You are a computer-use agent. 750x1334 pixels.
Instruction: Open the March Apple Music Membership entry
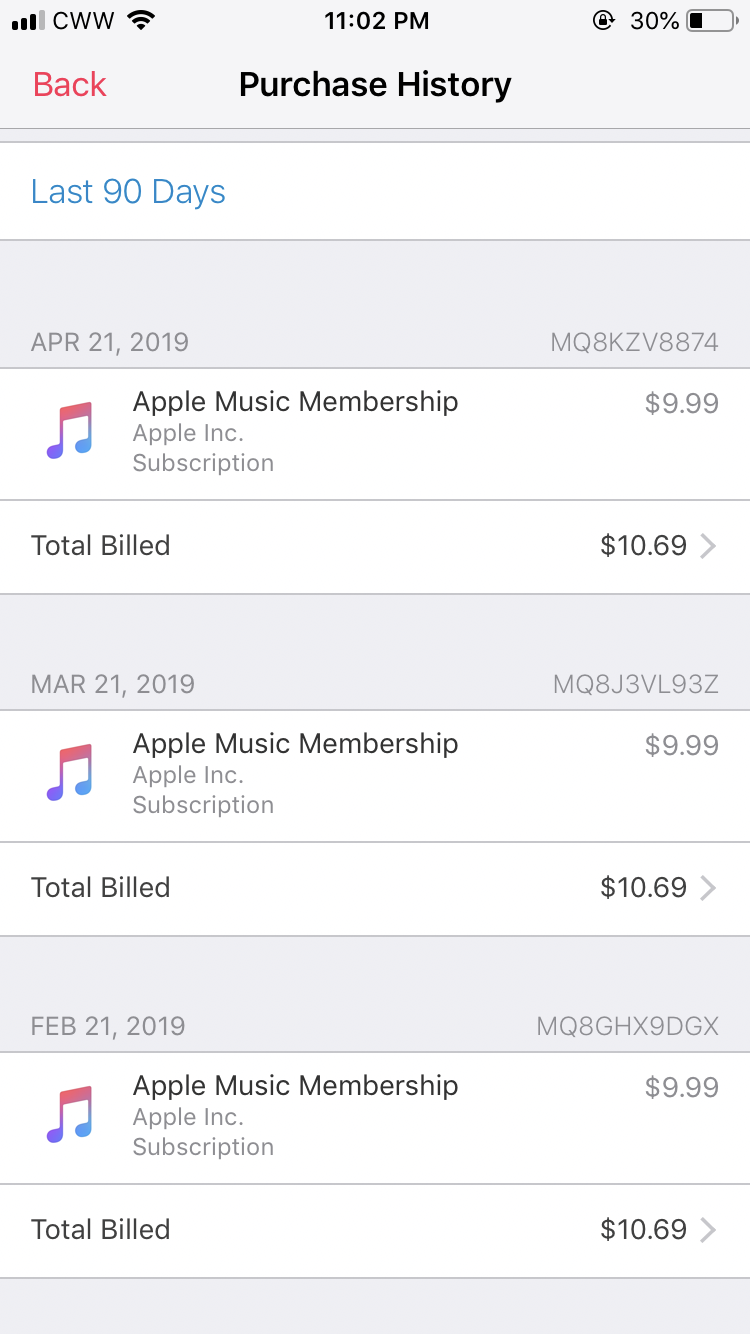pos(296,744)
